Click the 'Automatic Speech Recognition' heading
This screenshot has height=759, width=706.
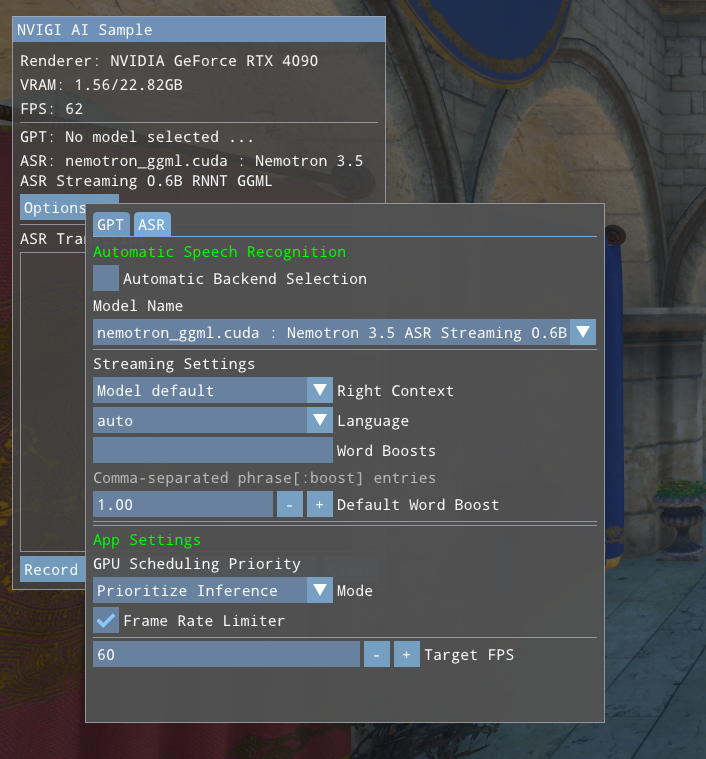[x=220, y=252]
